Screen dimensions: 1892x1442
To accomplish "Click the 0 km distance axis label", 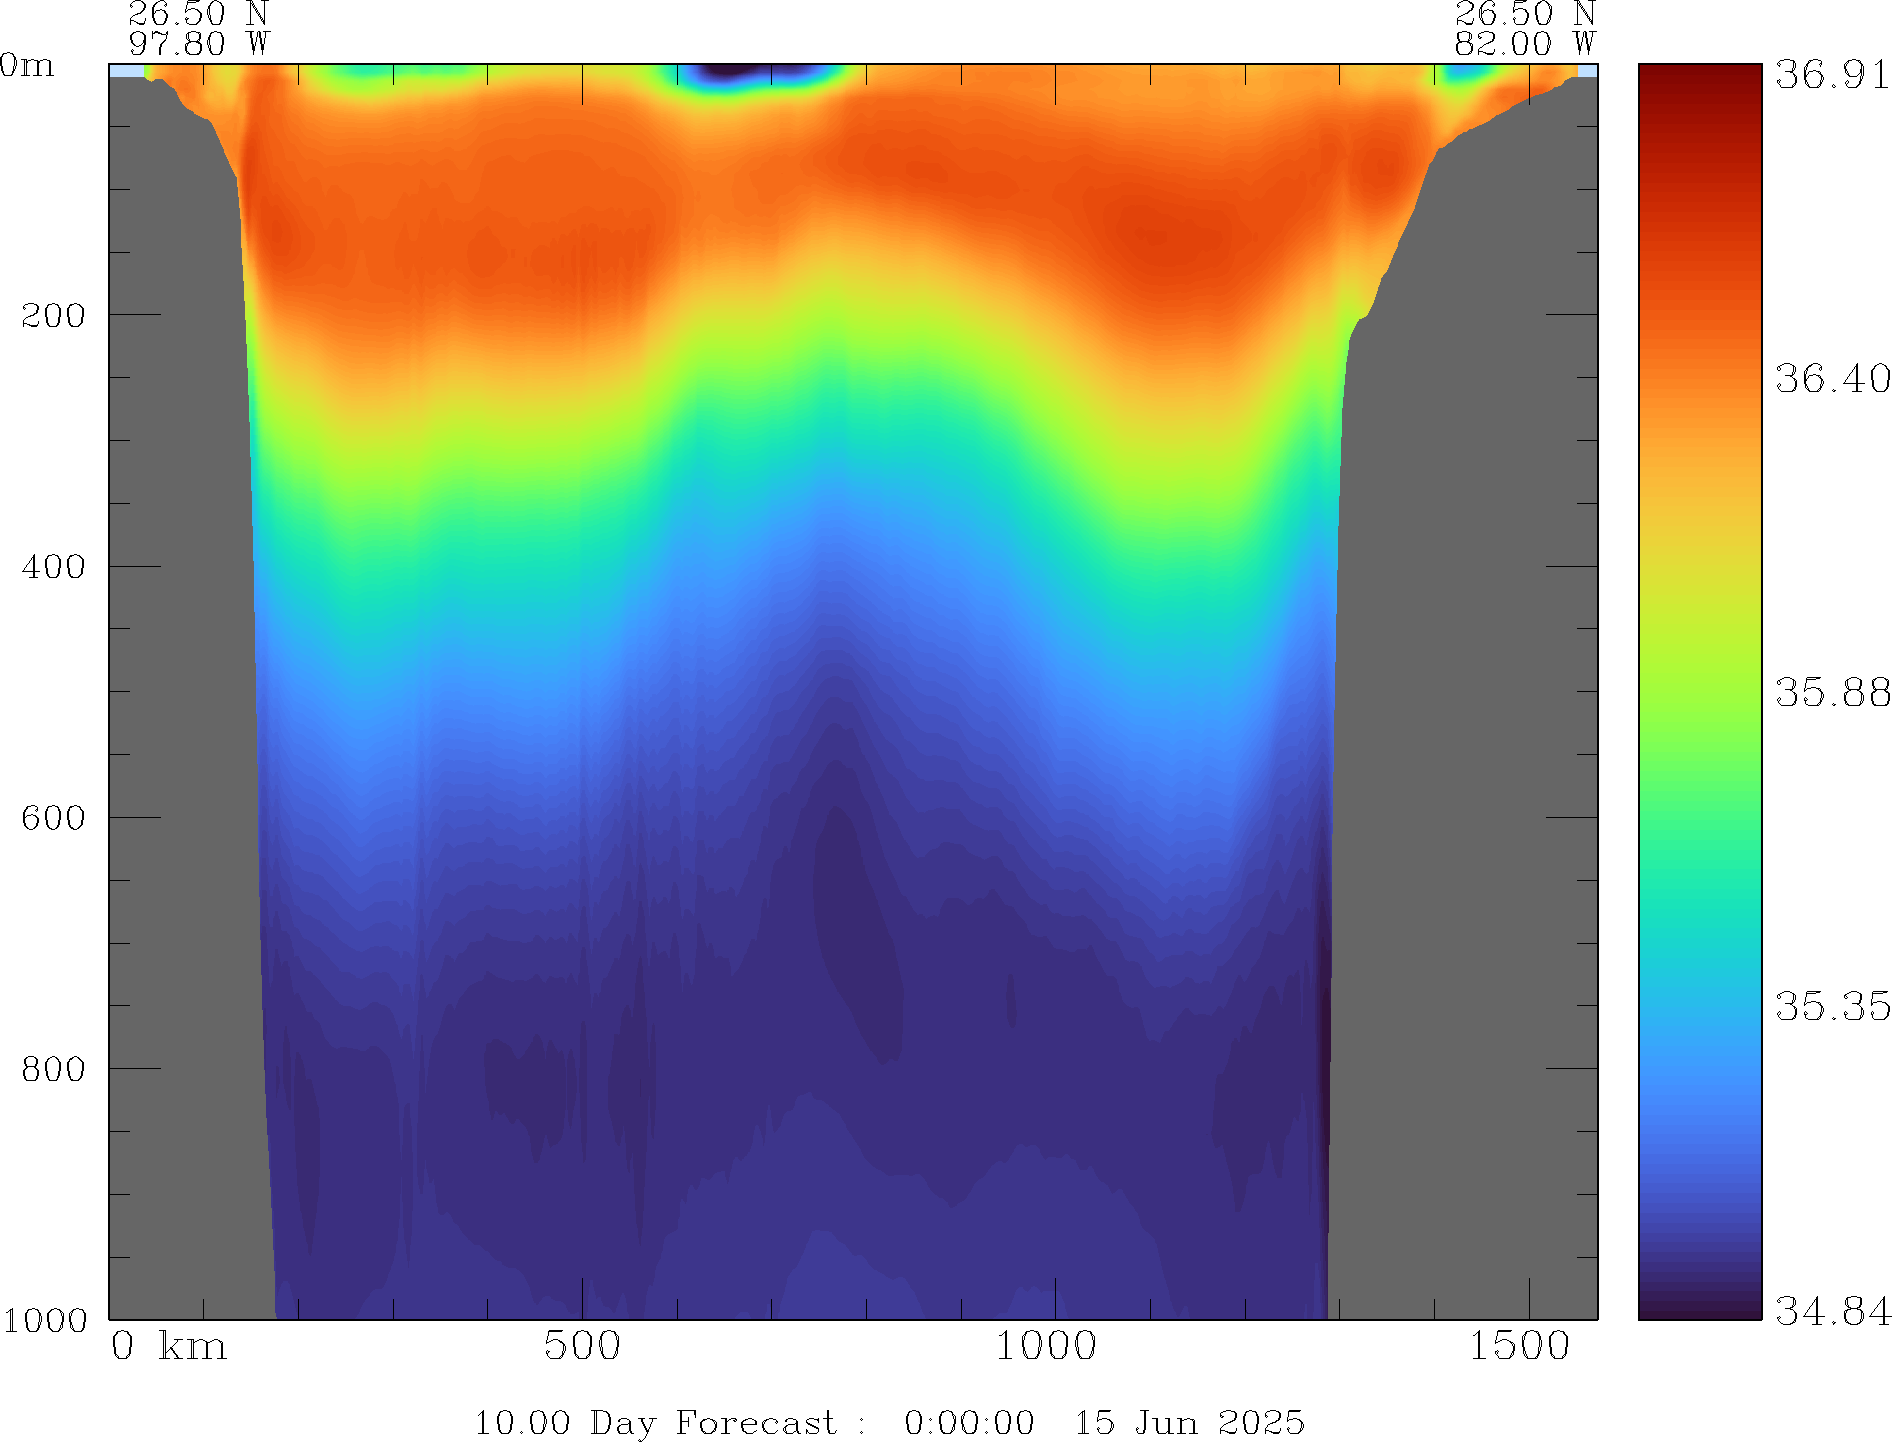I will tap(168, 1347).
